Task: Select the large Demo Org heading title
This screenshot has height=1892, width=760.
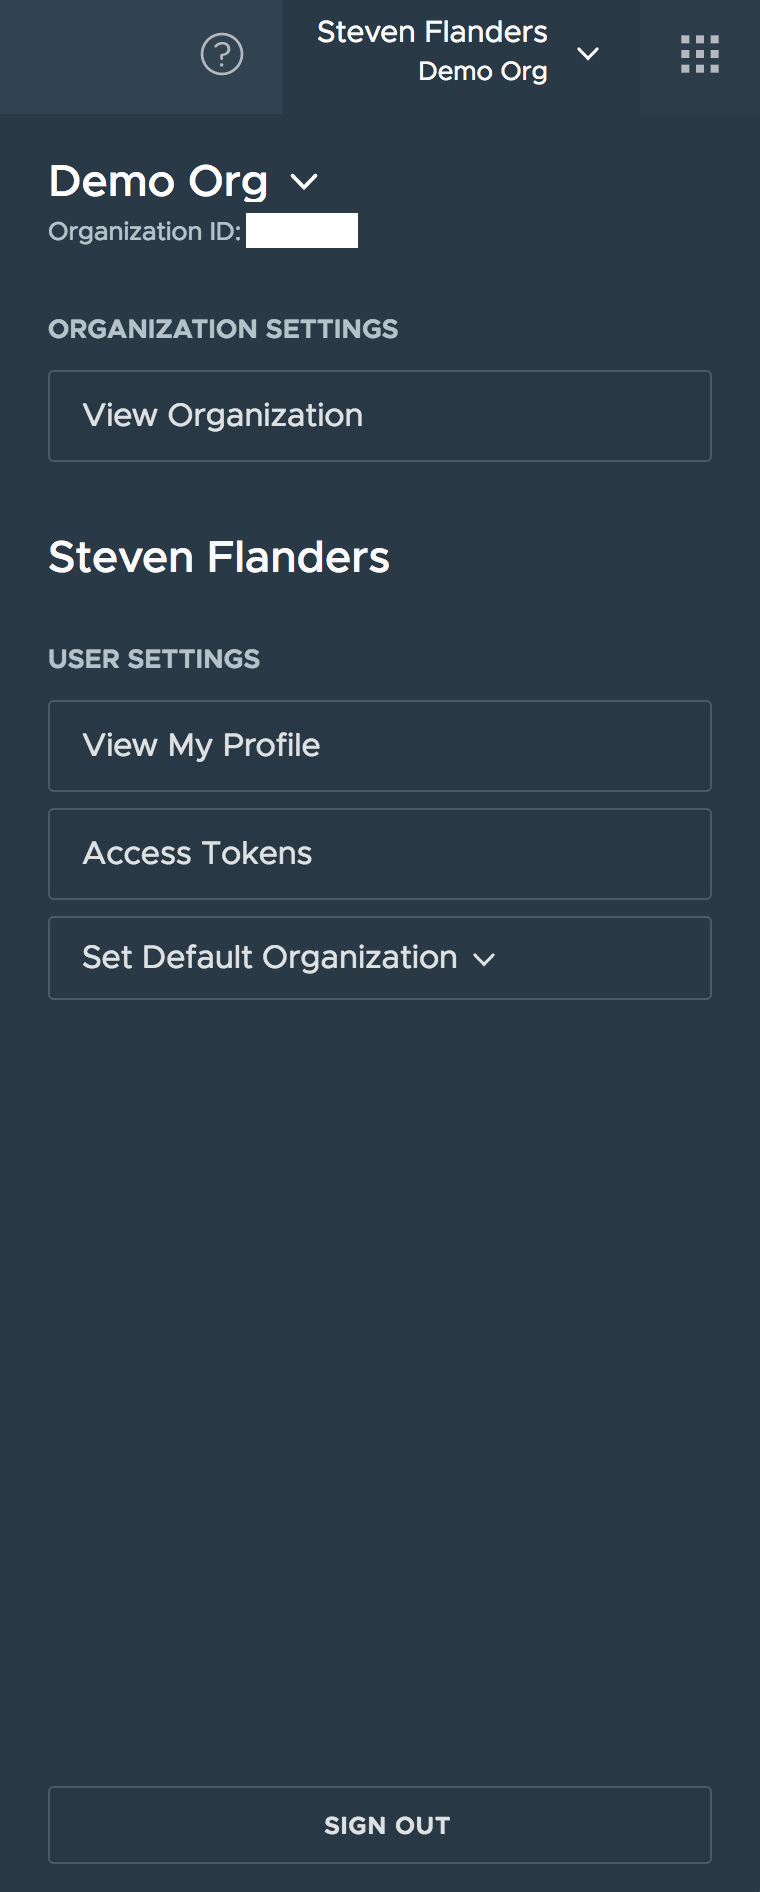Action: point(158,182)
